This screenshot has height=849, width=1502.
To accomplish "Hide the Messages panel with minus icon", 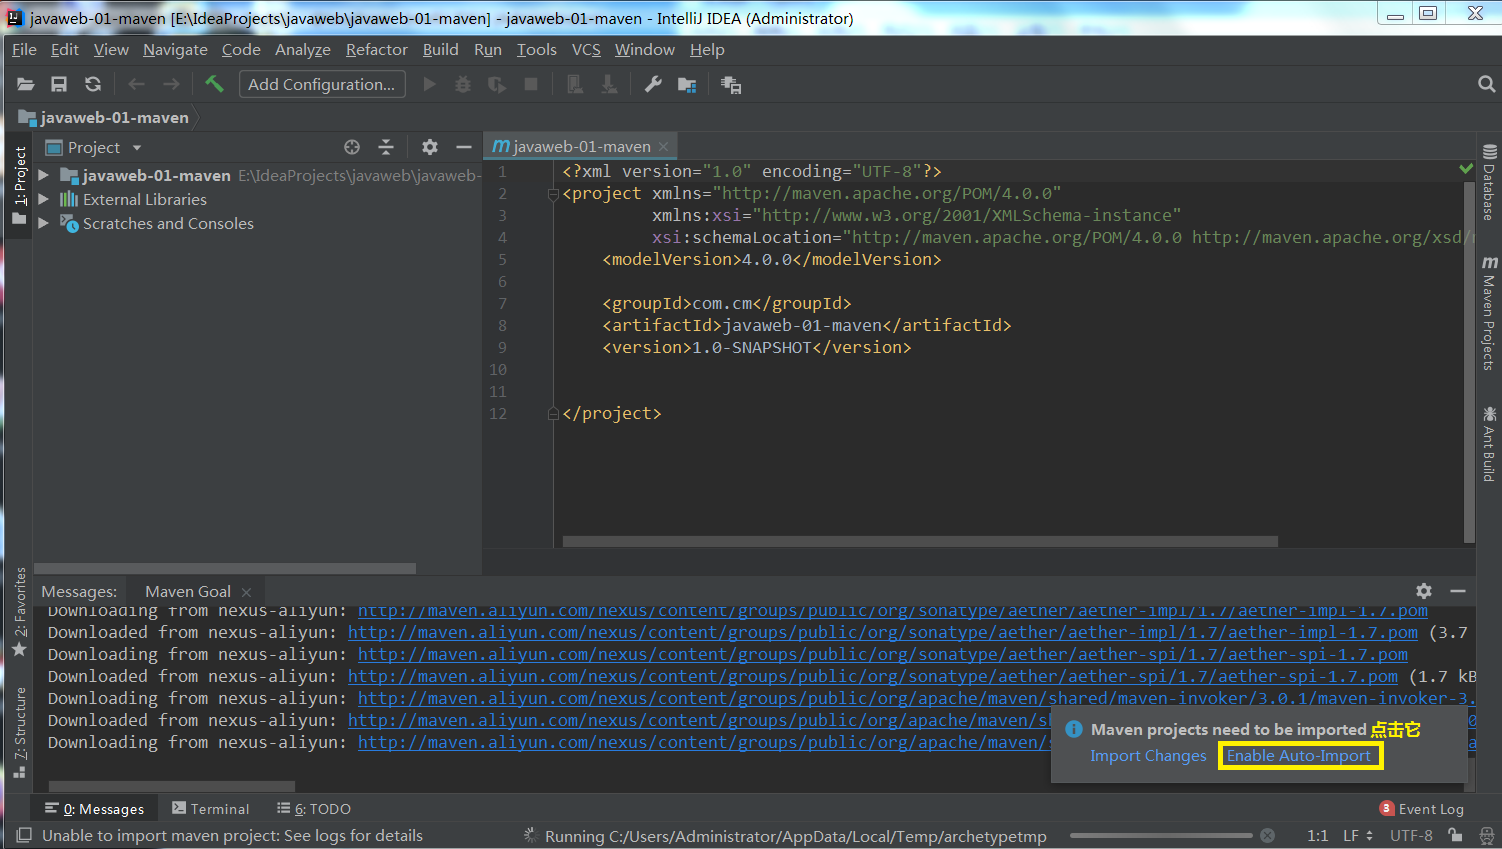I will (x=1458, y=591).
